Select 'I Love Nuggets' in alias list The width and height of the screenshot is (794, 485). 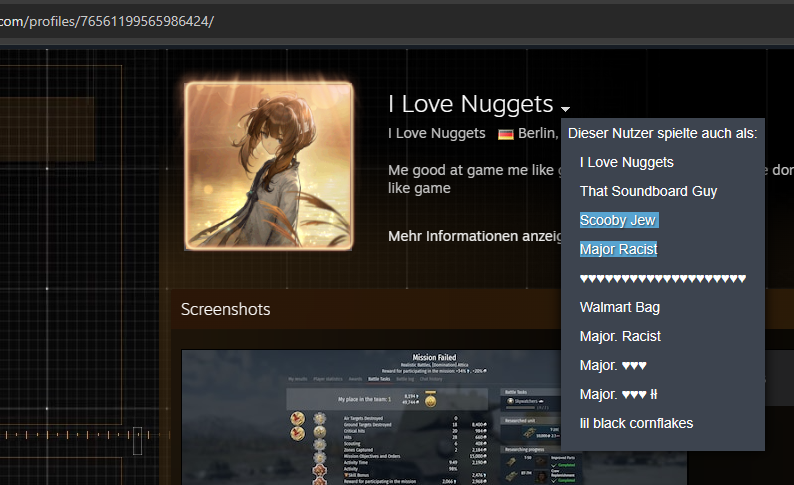[x=626, y=162]
